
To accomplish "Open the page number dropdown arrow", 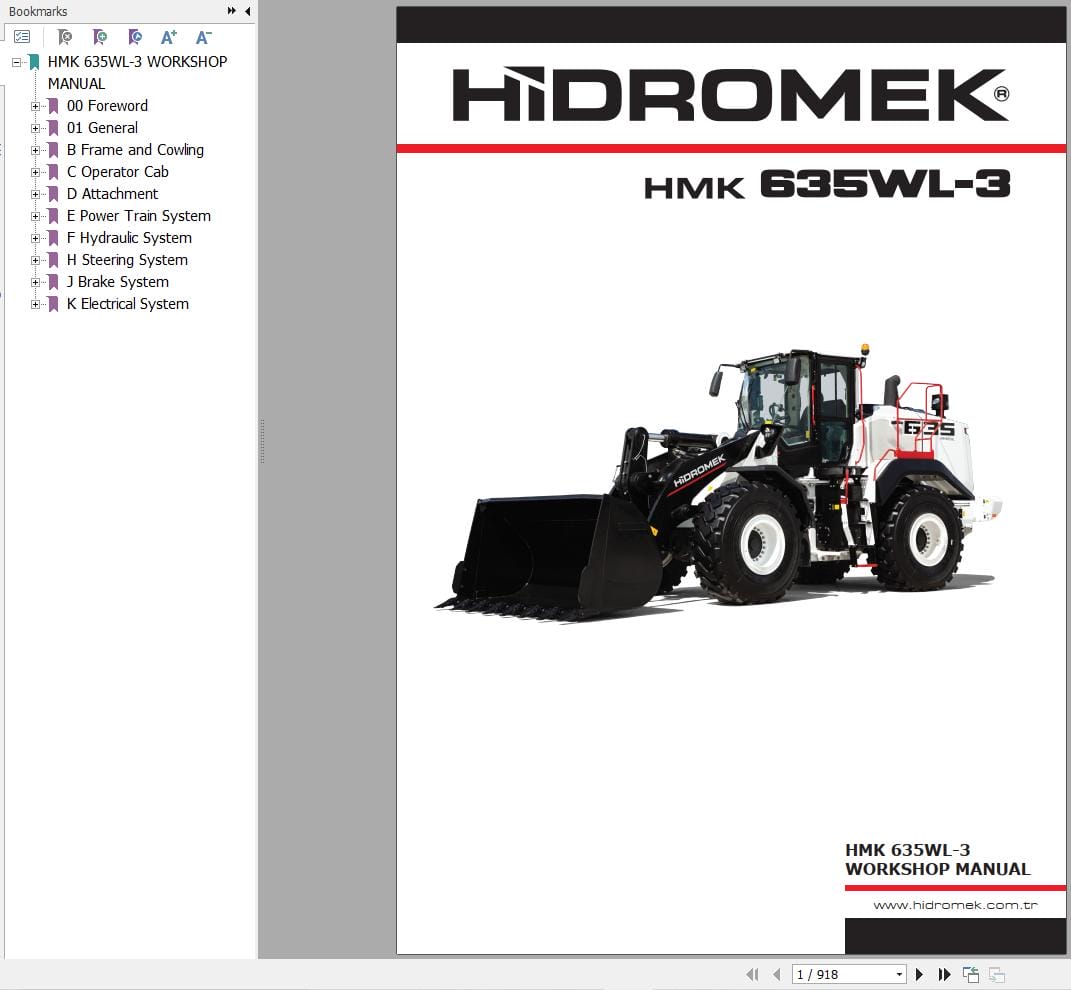I will [x=900, y=974].
